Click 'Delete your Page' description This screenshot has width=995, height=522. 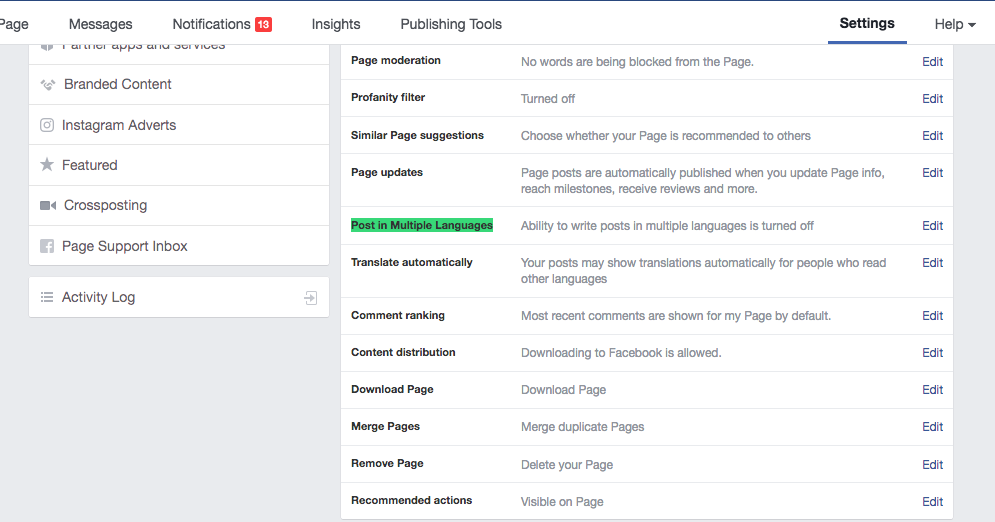click(x=567, y=465)
